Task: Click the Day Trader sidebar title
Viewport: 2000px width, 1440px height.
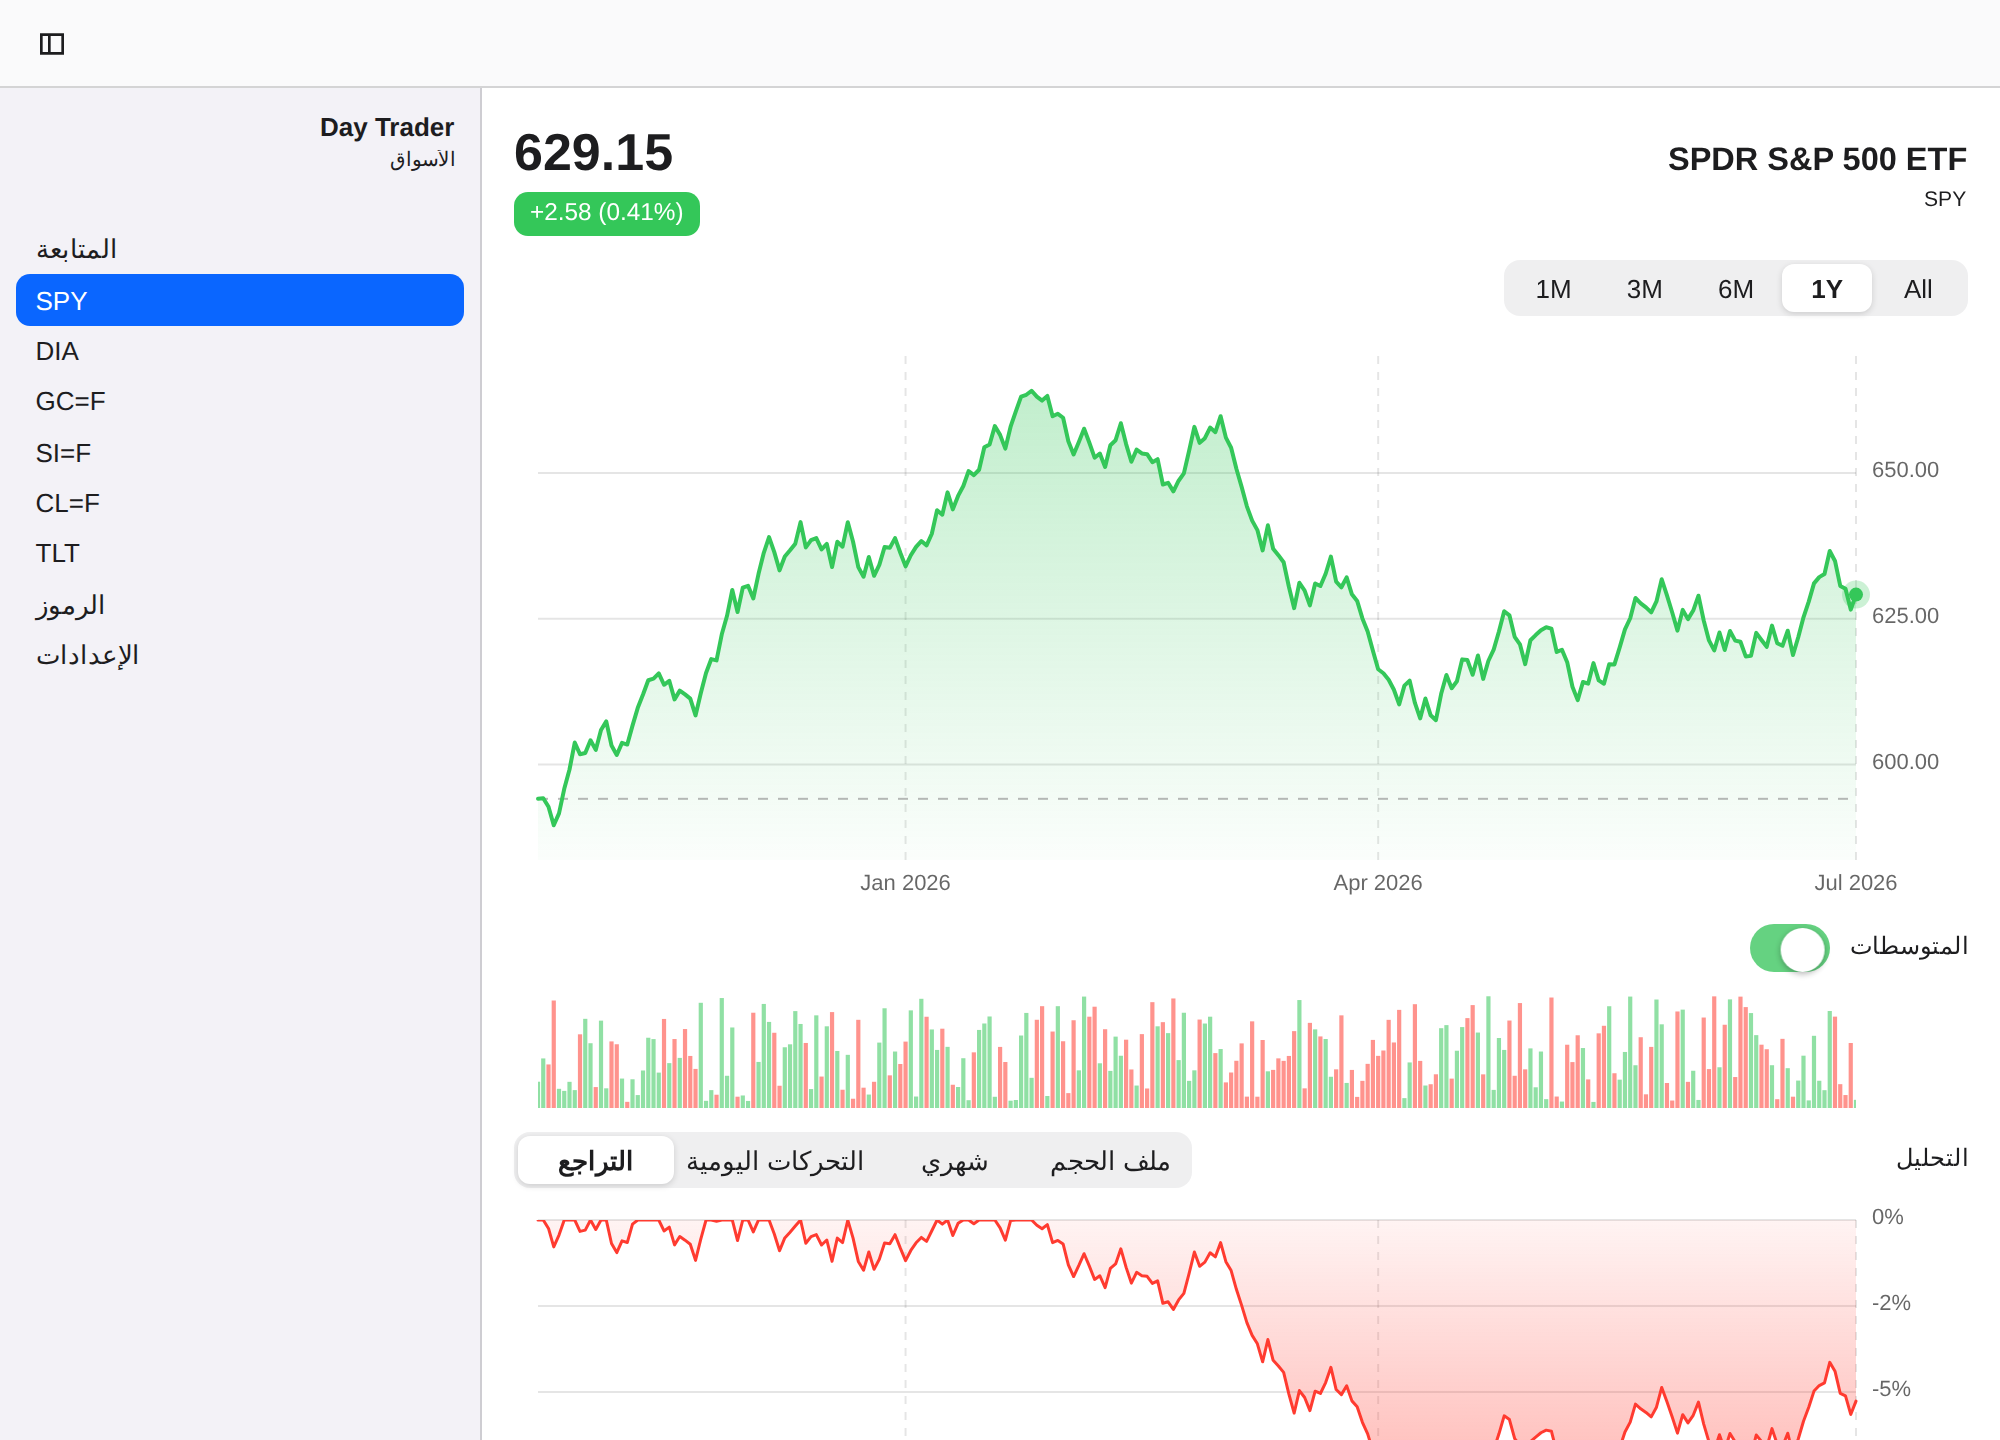Action: tap(387, 127)
